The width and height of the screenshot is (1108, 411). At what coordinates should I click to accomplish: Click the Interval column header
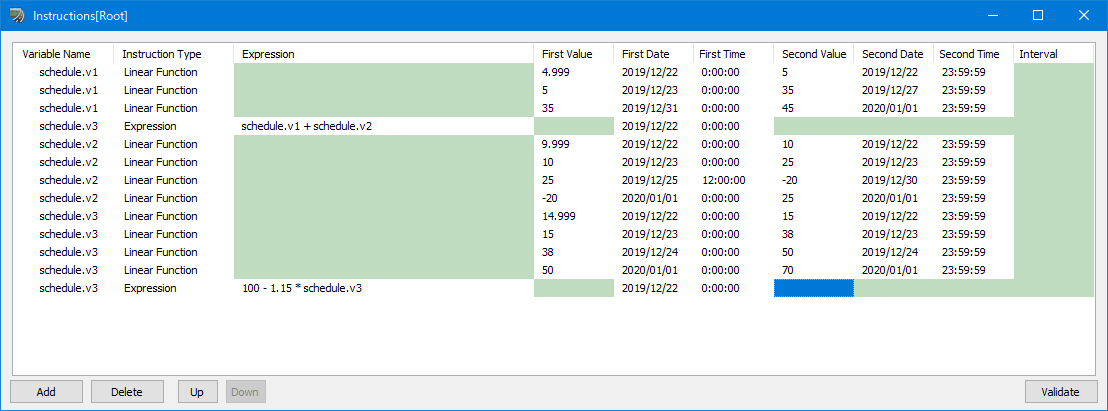click(x=1054, y=54)
